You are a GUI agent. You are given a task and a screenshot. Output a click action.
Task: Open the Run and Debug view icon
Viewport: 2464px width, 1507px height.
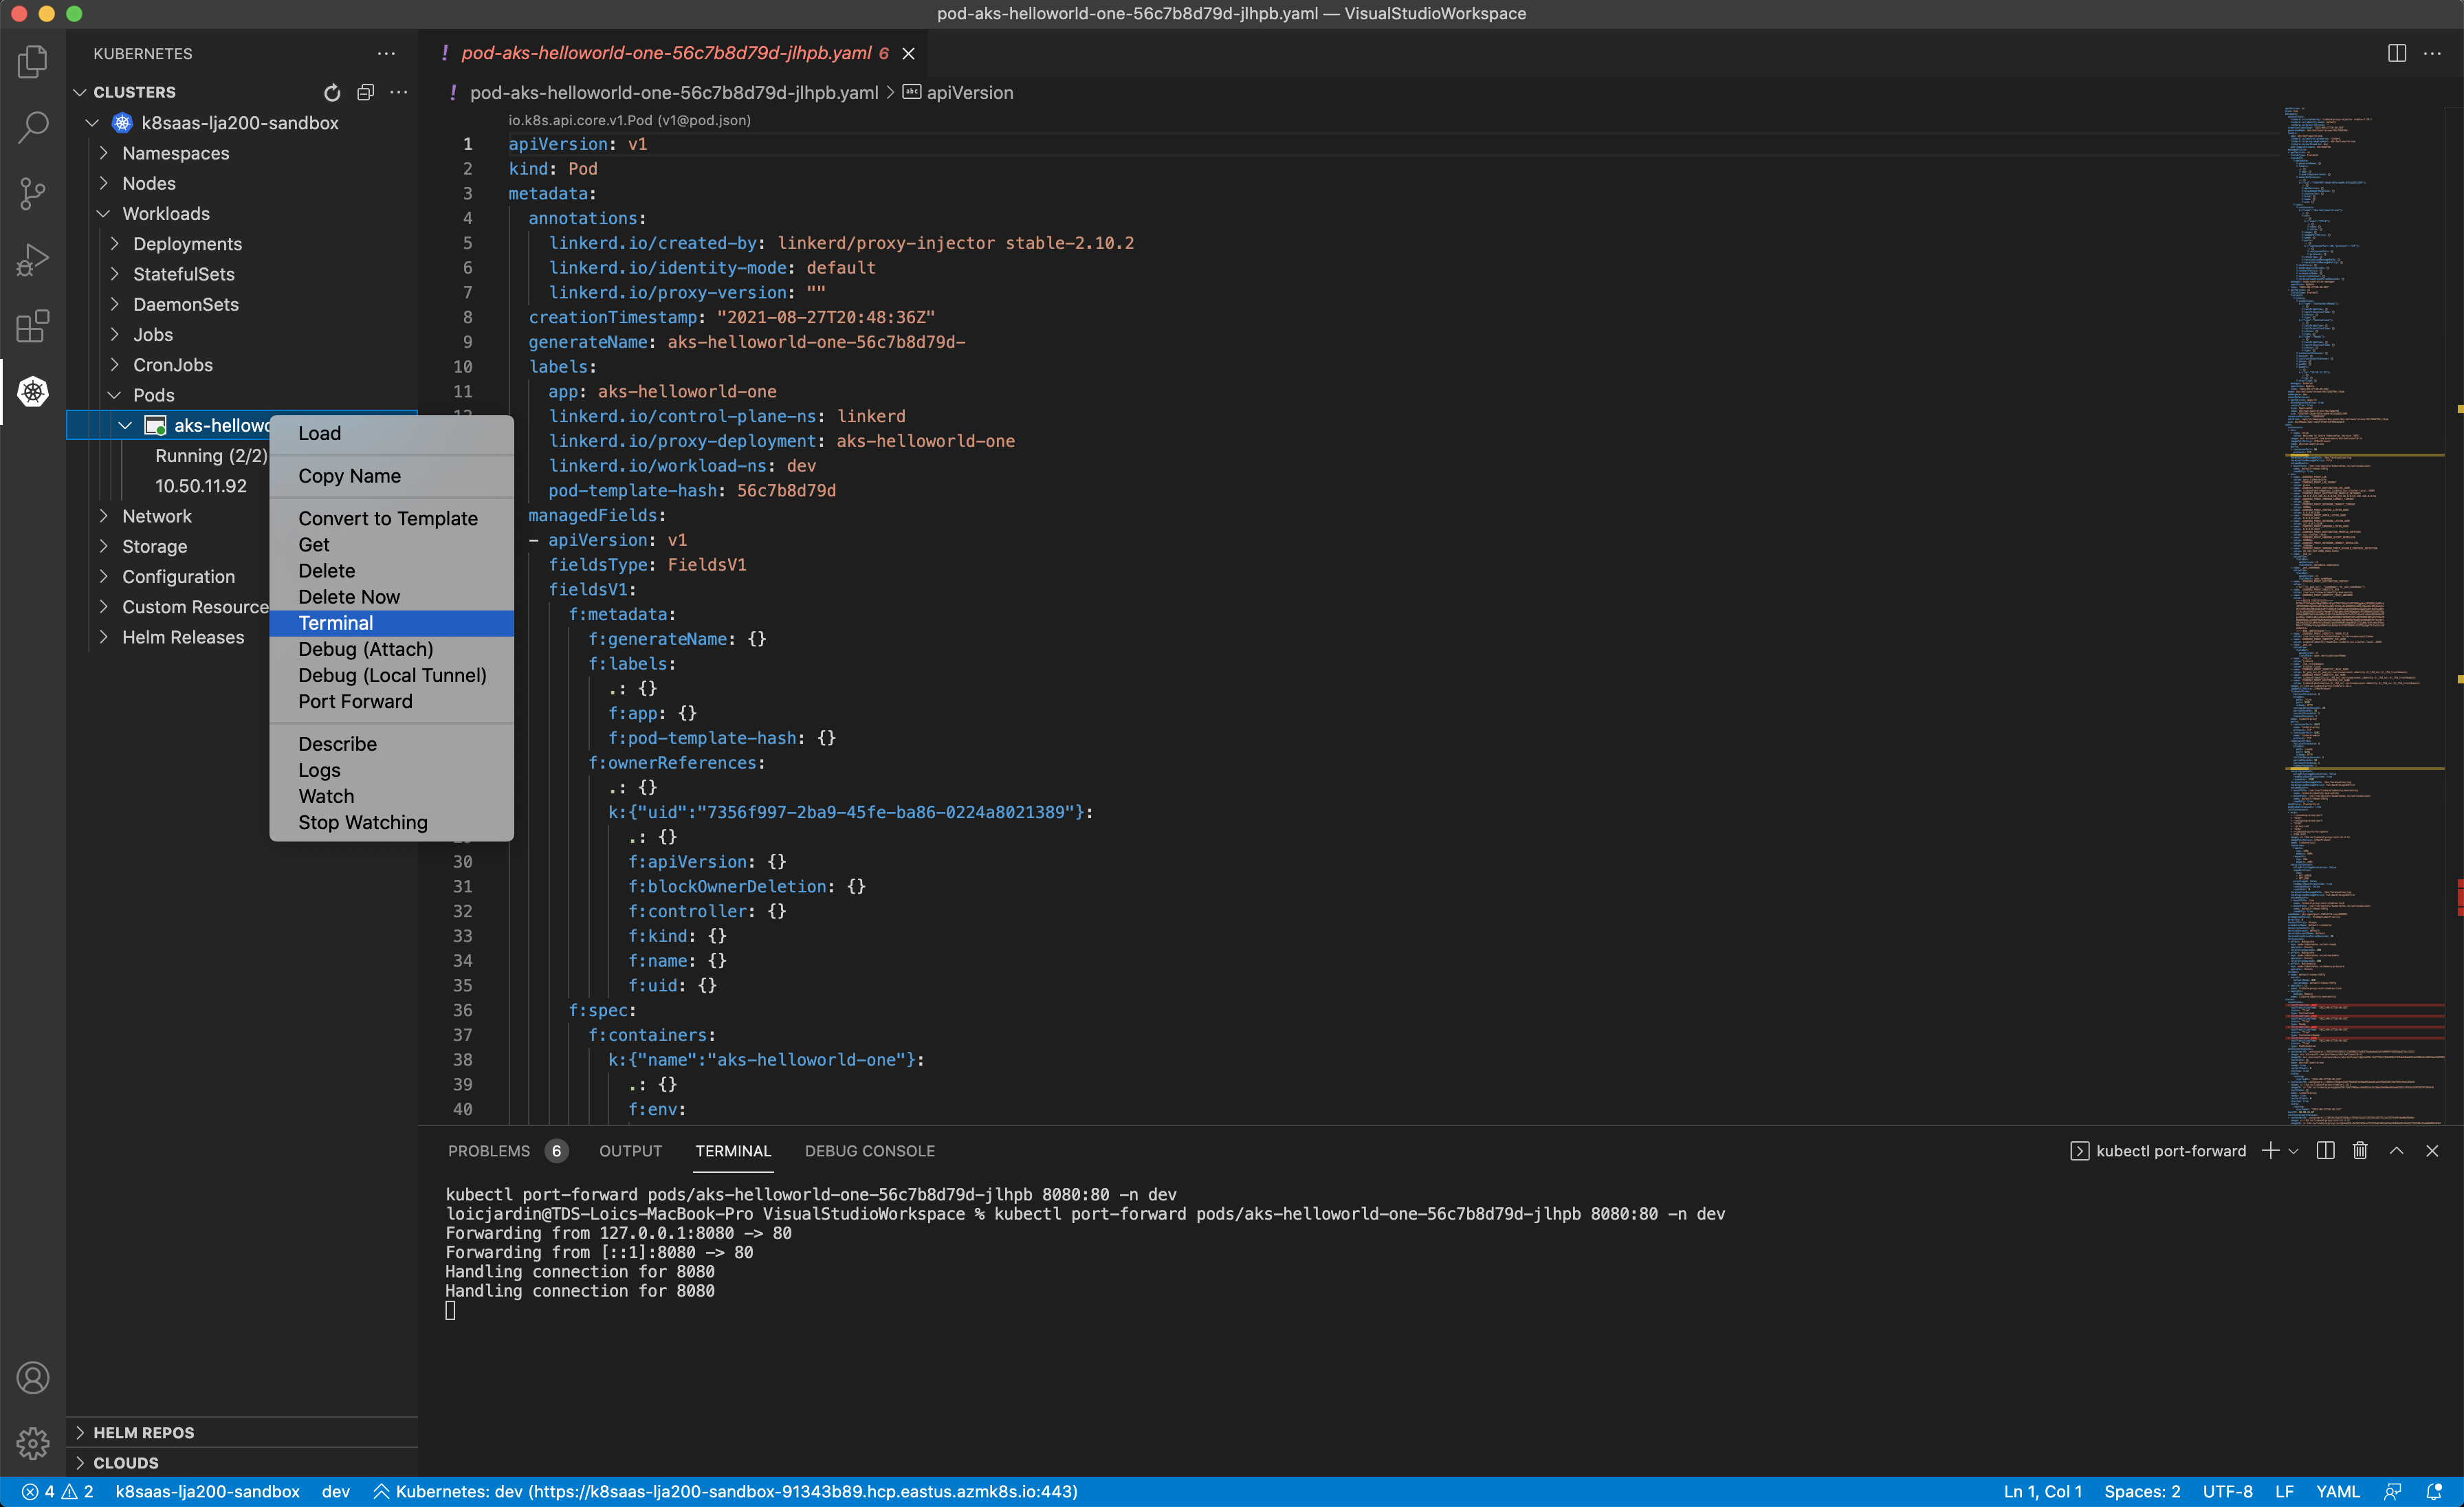coord(33,259)
